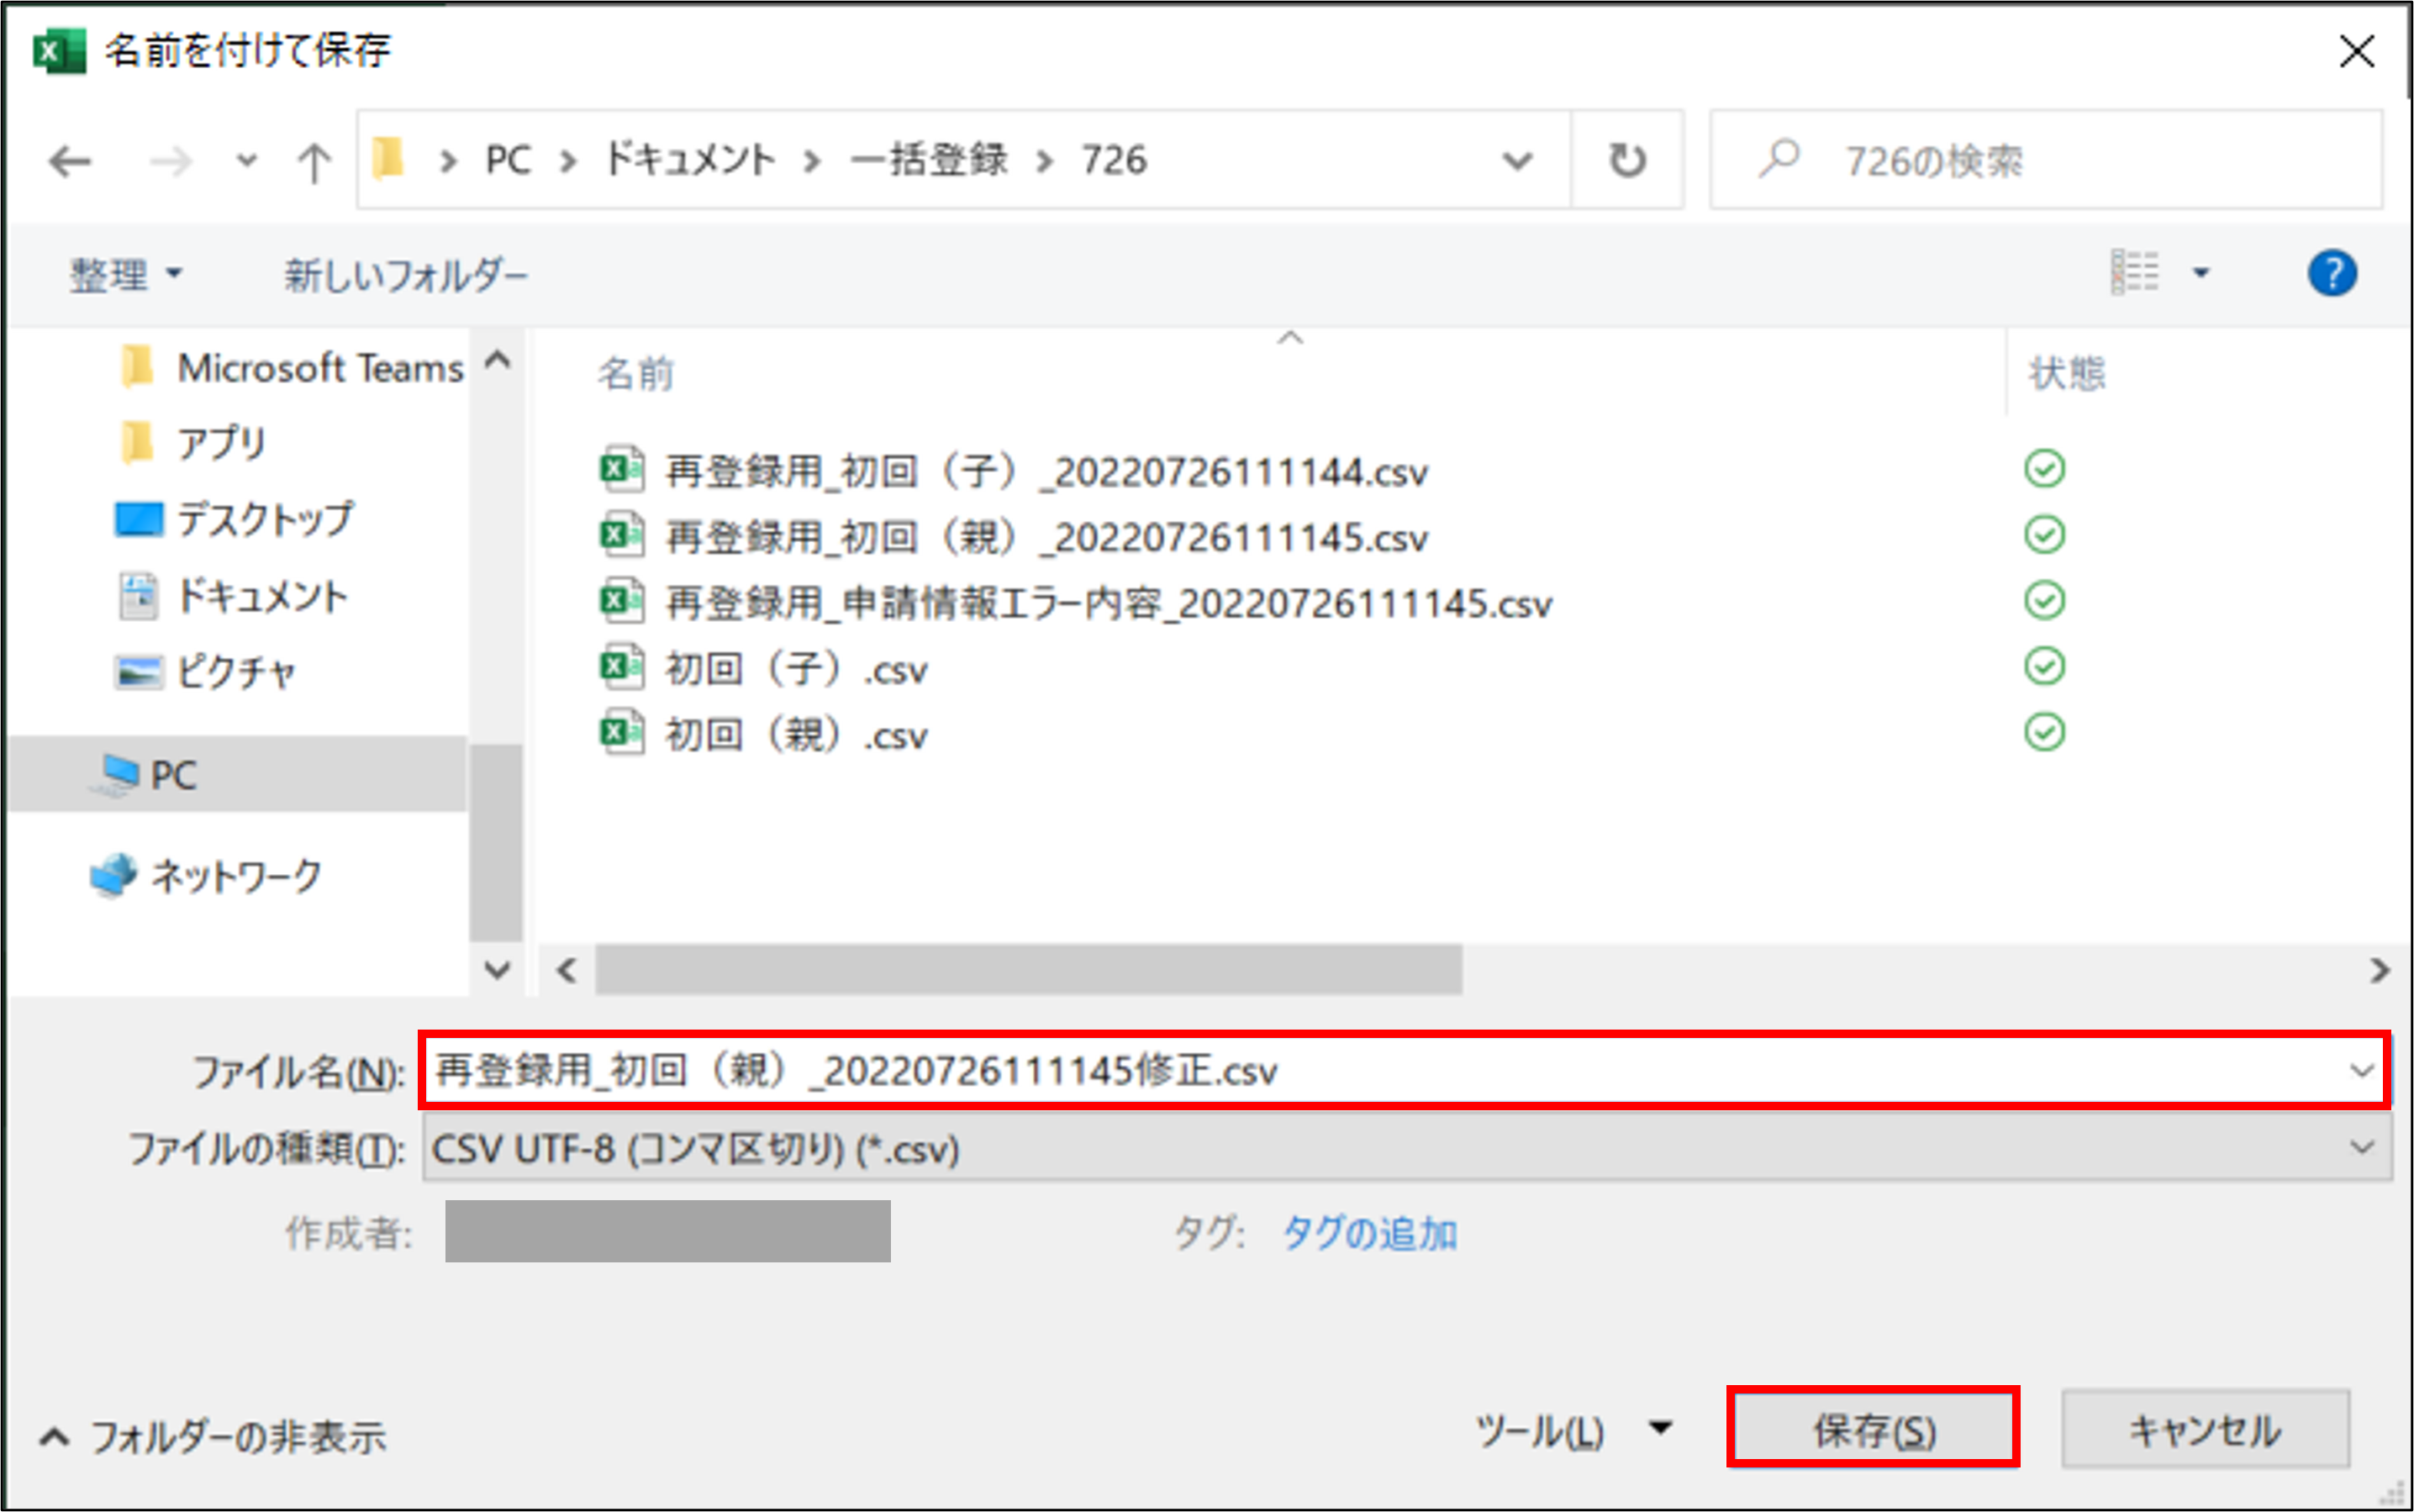Click the up-one-level arrow icon
Screen dimensions: 2414x1512
[314, 161]
